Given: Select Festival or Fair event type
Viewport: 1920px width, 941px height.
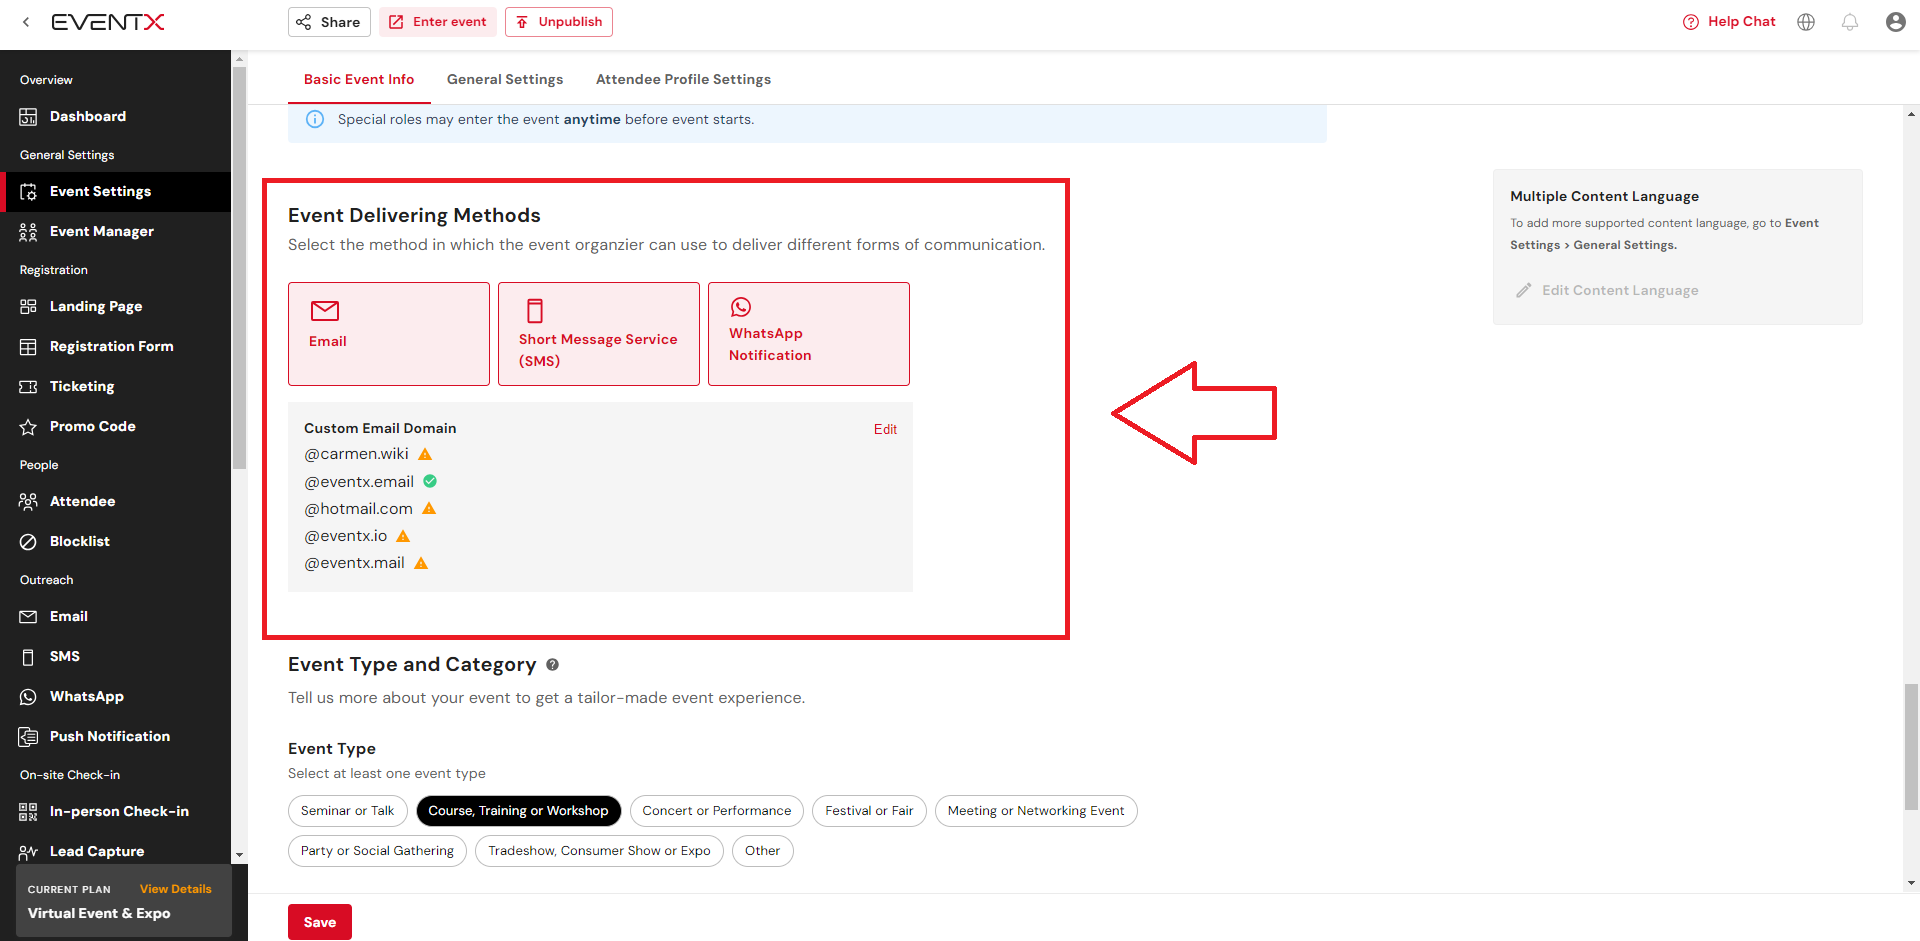Looking at the screenshot, I should (x=869, y=811).
